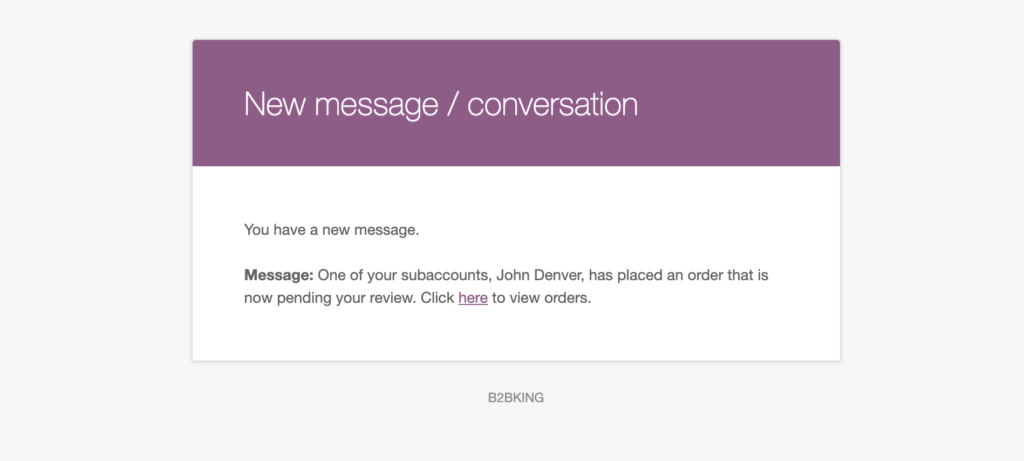Click the phrase "has placed an order"
The image size is (1024, 461).
coord(644,276)
